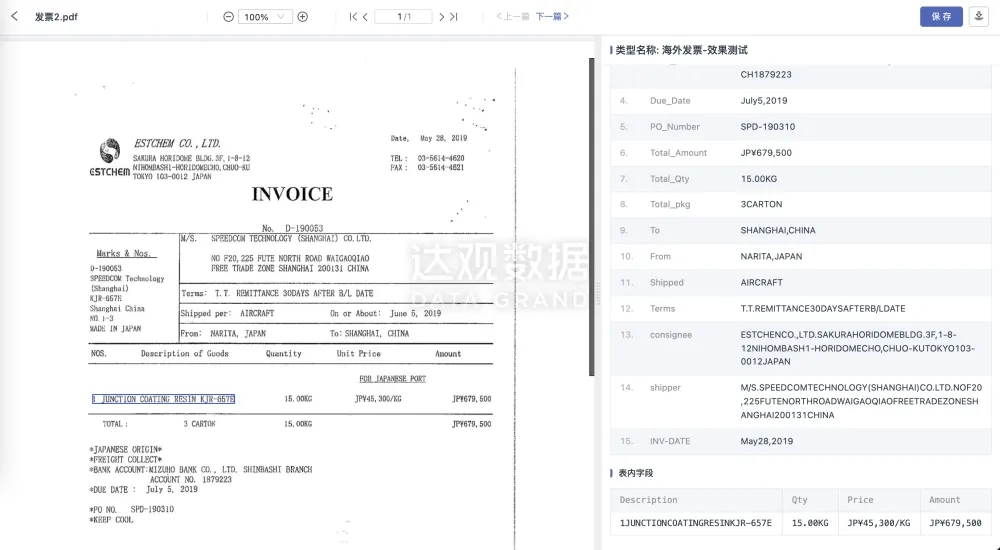Viewport: 1000px width, 550px height.
Task: Jump to the first page
Action: (353, 17)
